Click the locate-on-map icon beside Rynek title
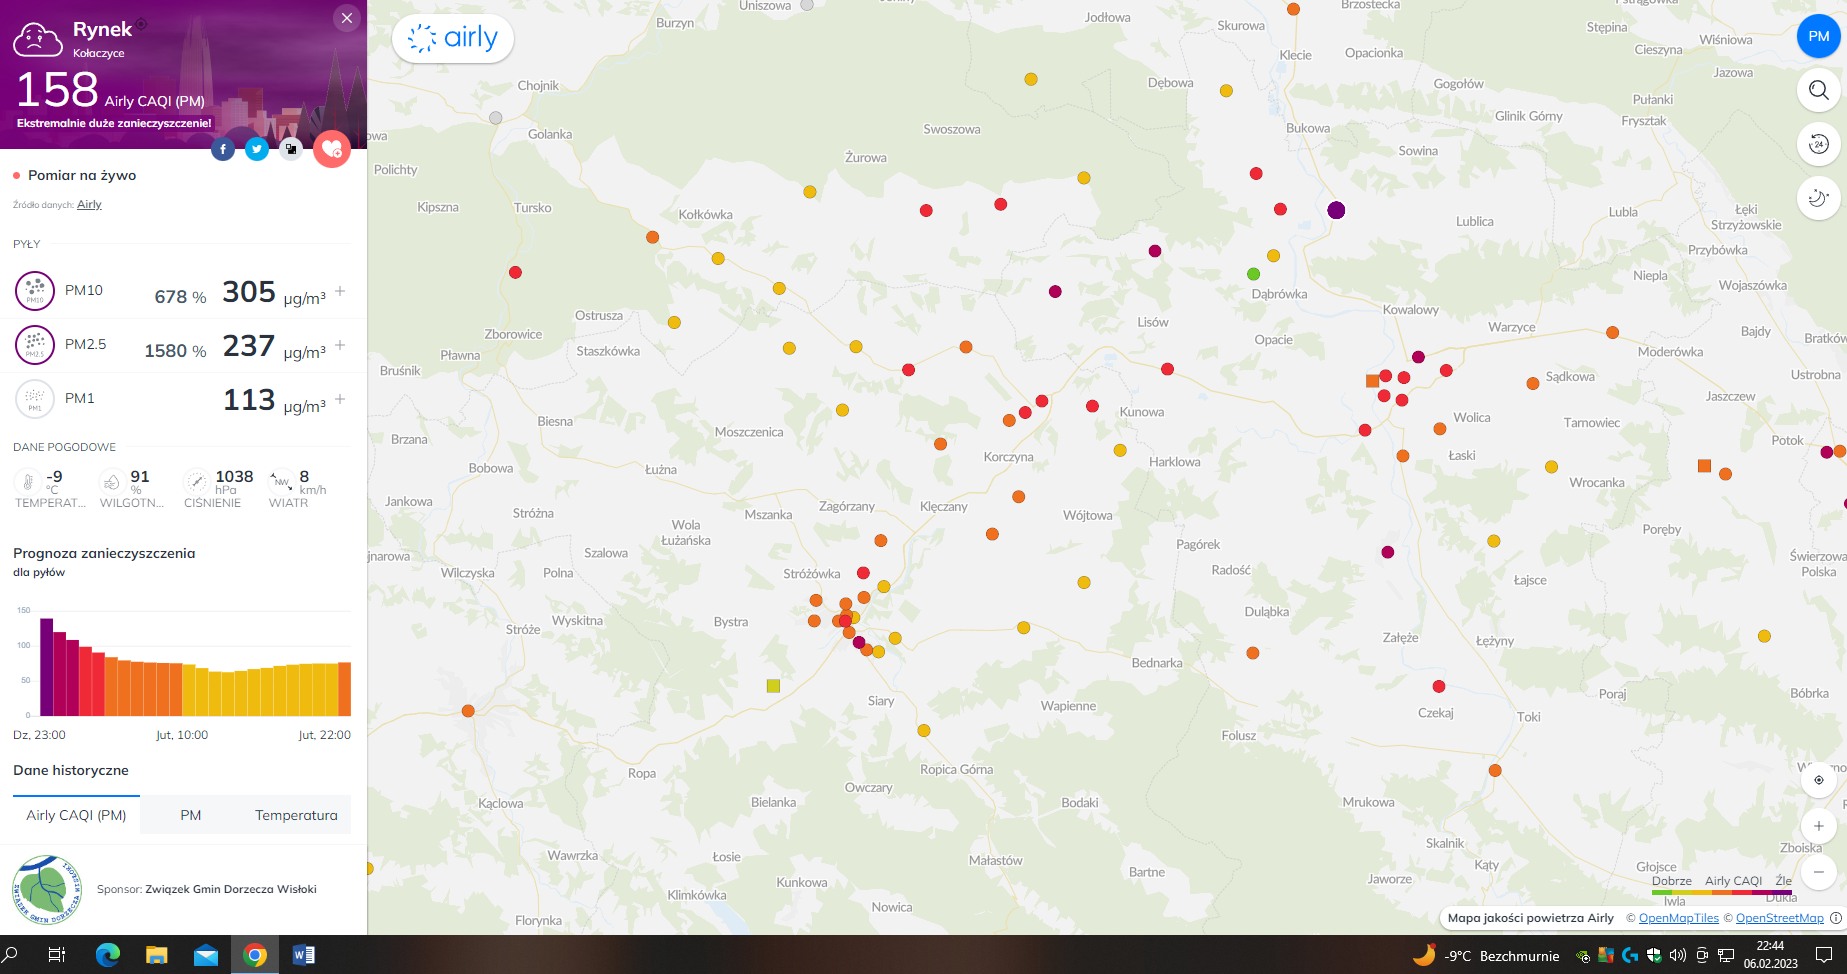1847x974 pixels. 141,24
